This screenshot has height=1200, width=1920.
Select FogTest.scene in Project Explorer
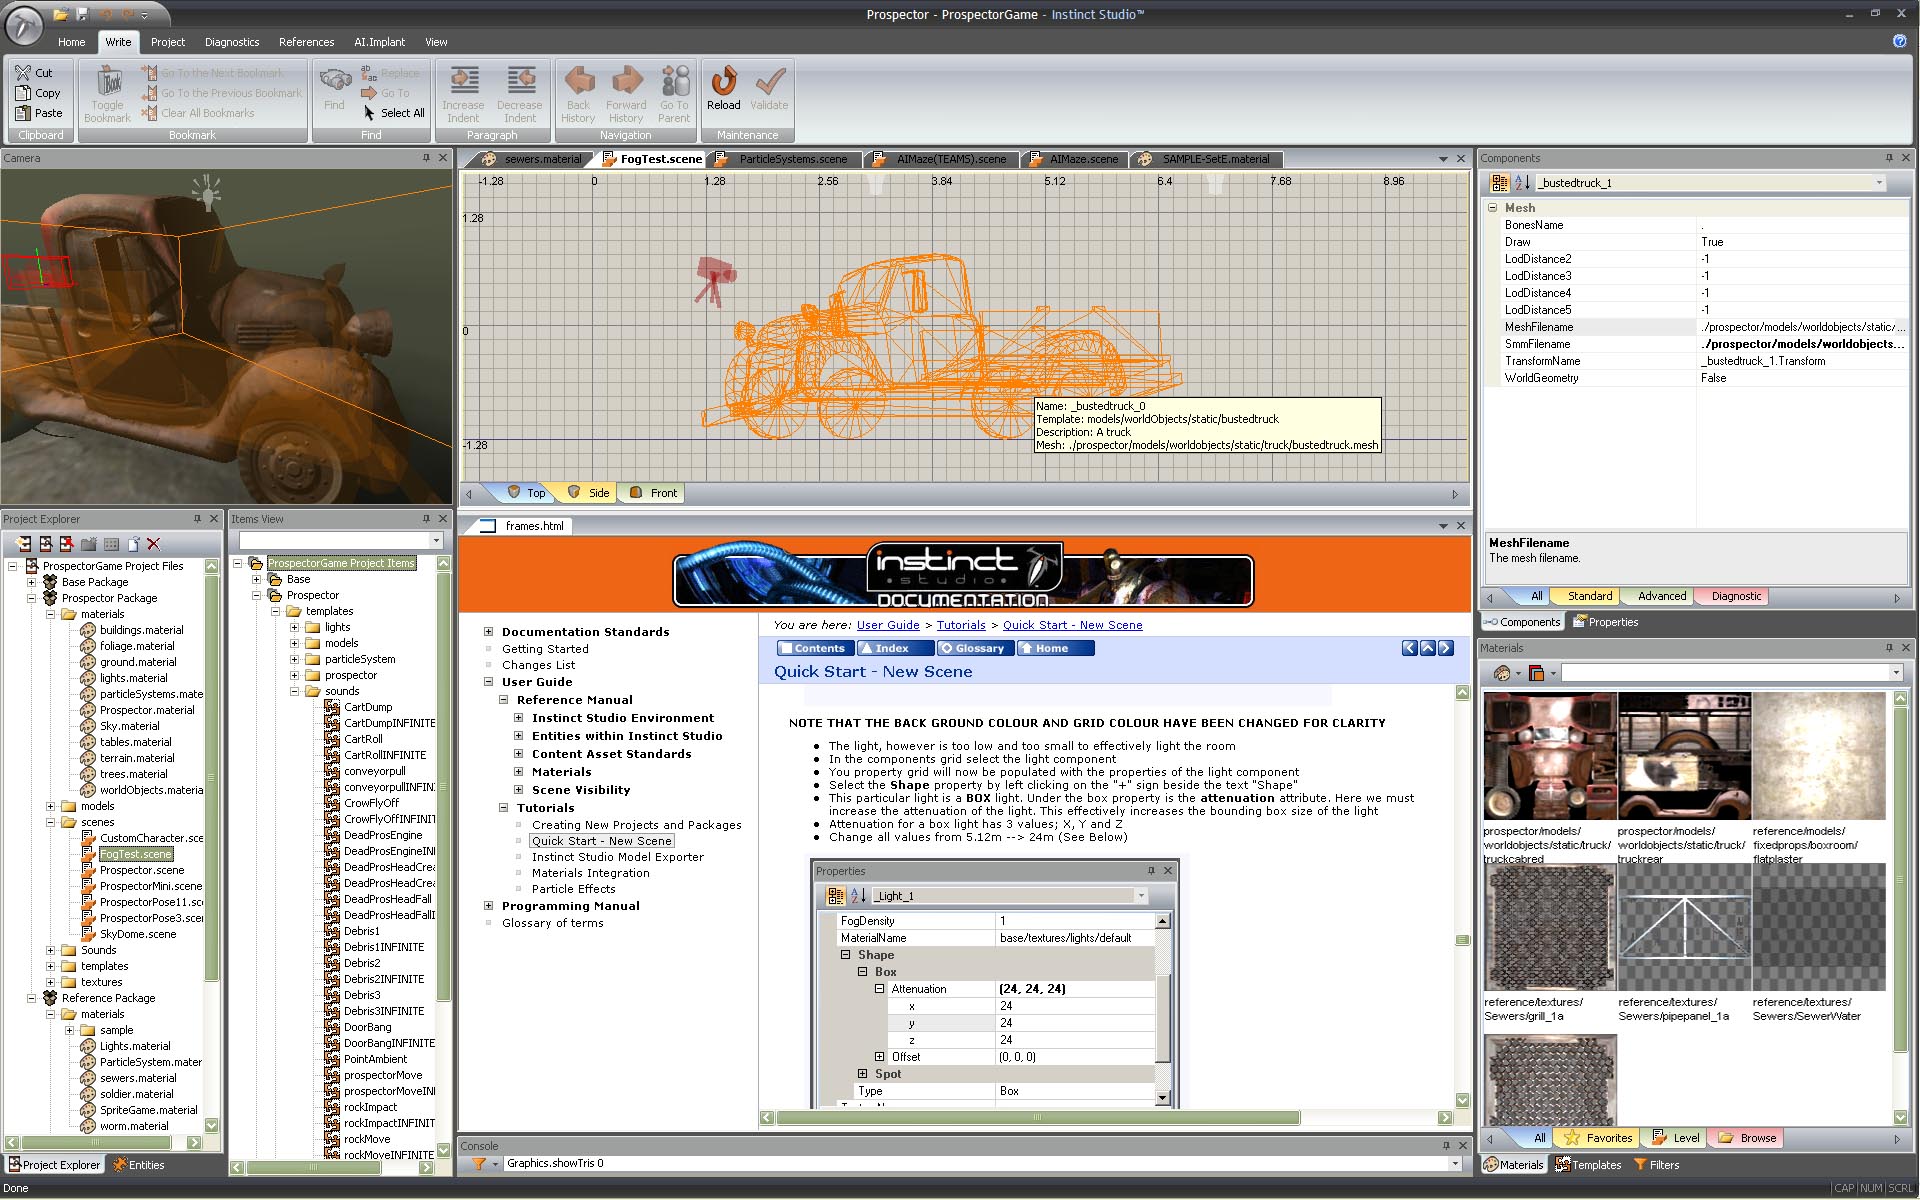pos(136,854)
